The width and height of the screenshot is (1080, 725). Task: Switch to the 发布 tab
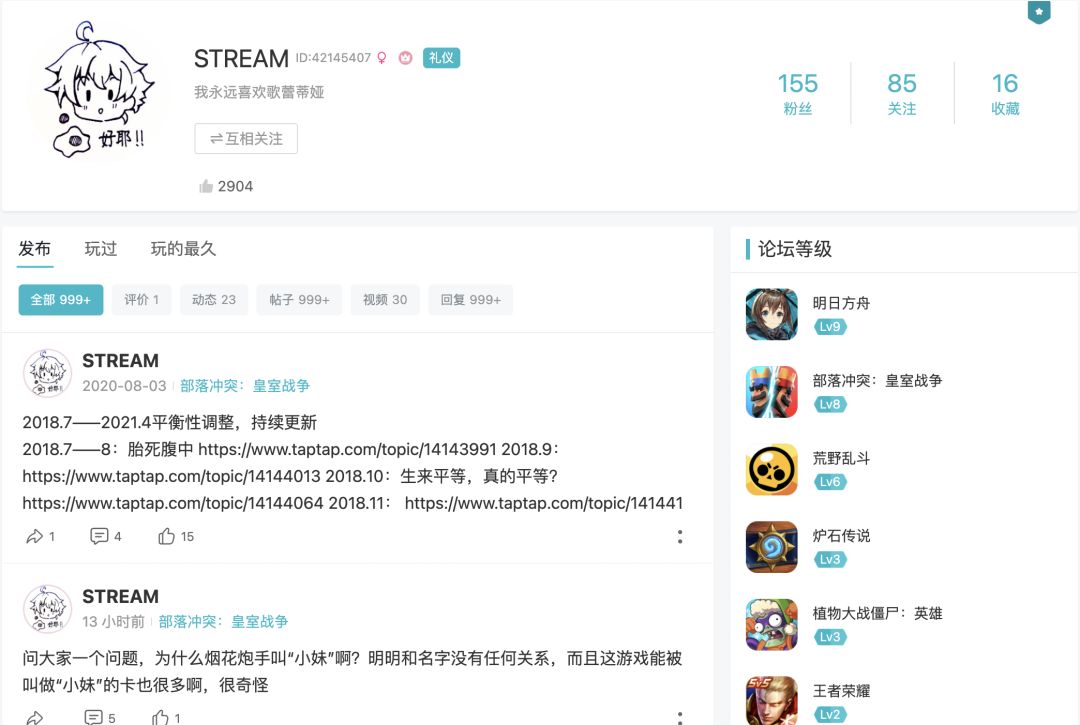(x=34, y=249)
